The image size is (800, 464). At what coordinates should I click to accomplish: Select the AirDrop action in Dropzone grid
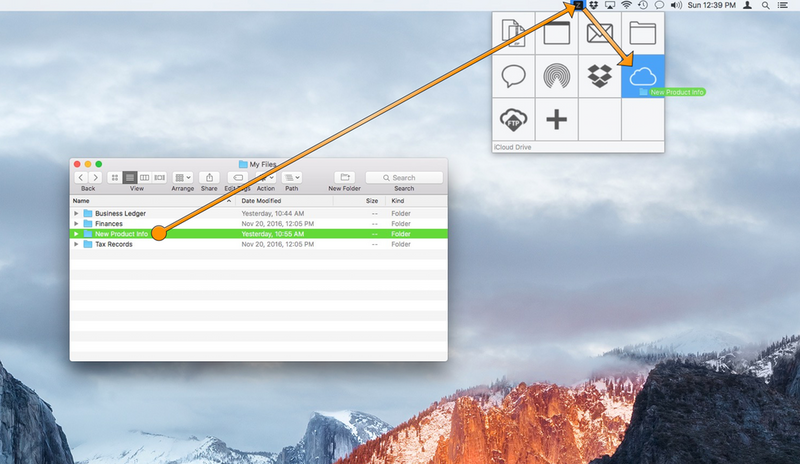pos(557,76)
